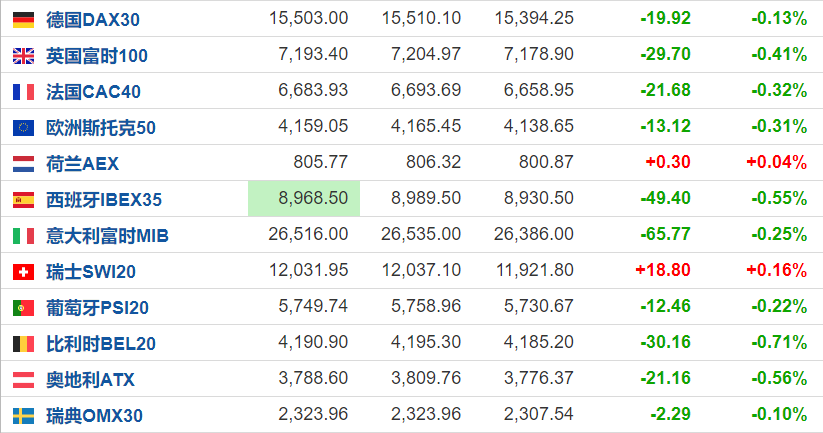This screenshot has height=433, width=823.
Task: Click the Belgian flag icon
Action: [x=24, y=344]
